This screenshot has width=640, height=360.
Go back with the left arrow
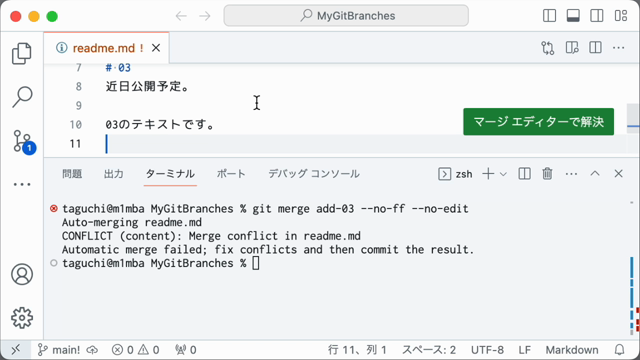click(x=181, y=16)
